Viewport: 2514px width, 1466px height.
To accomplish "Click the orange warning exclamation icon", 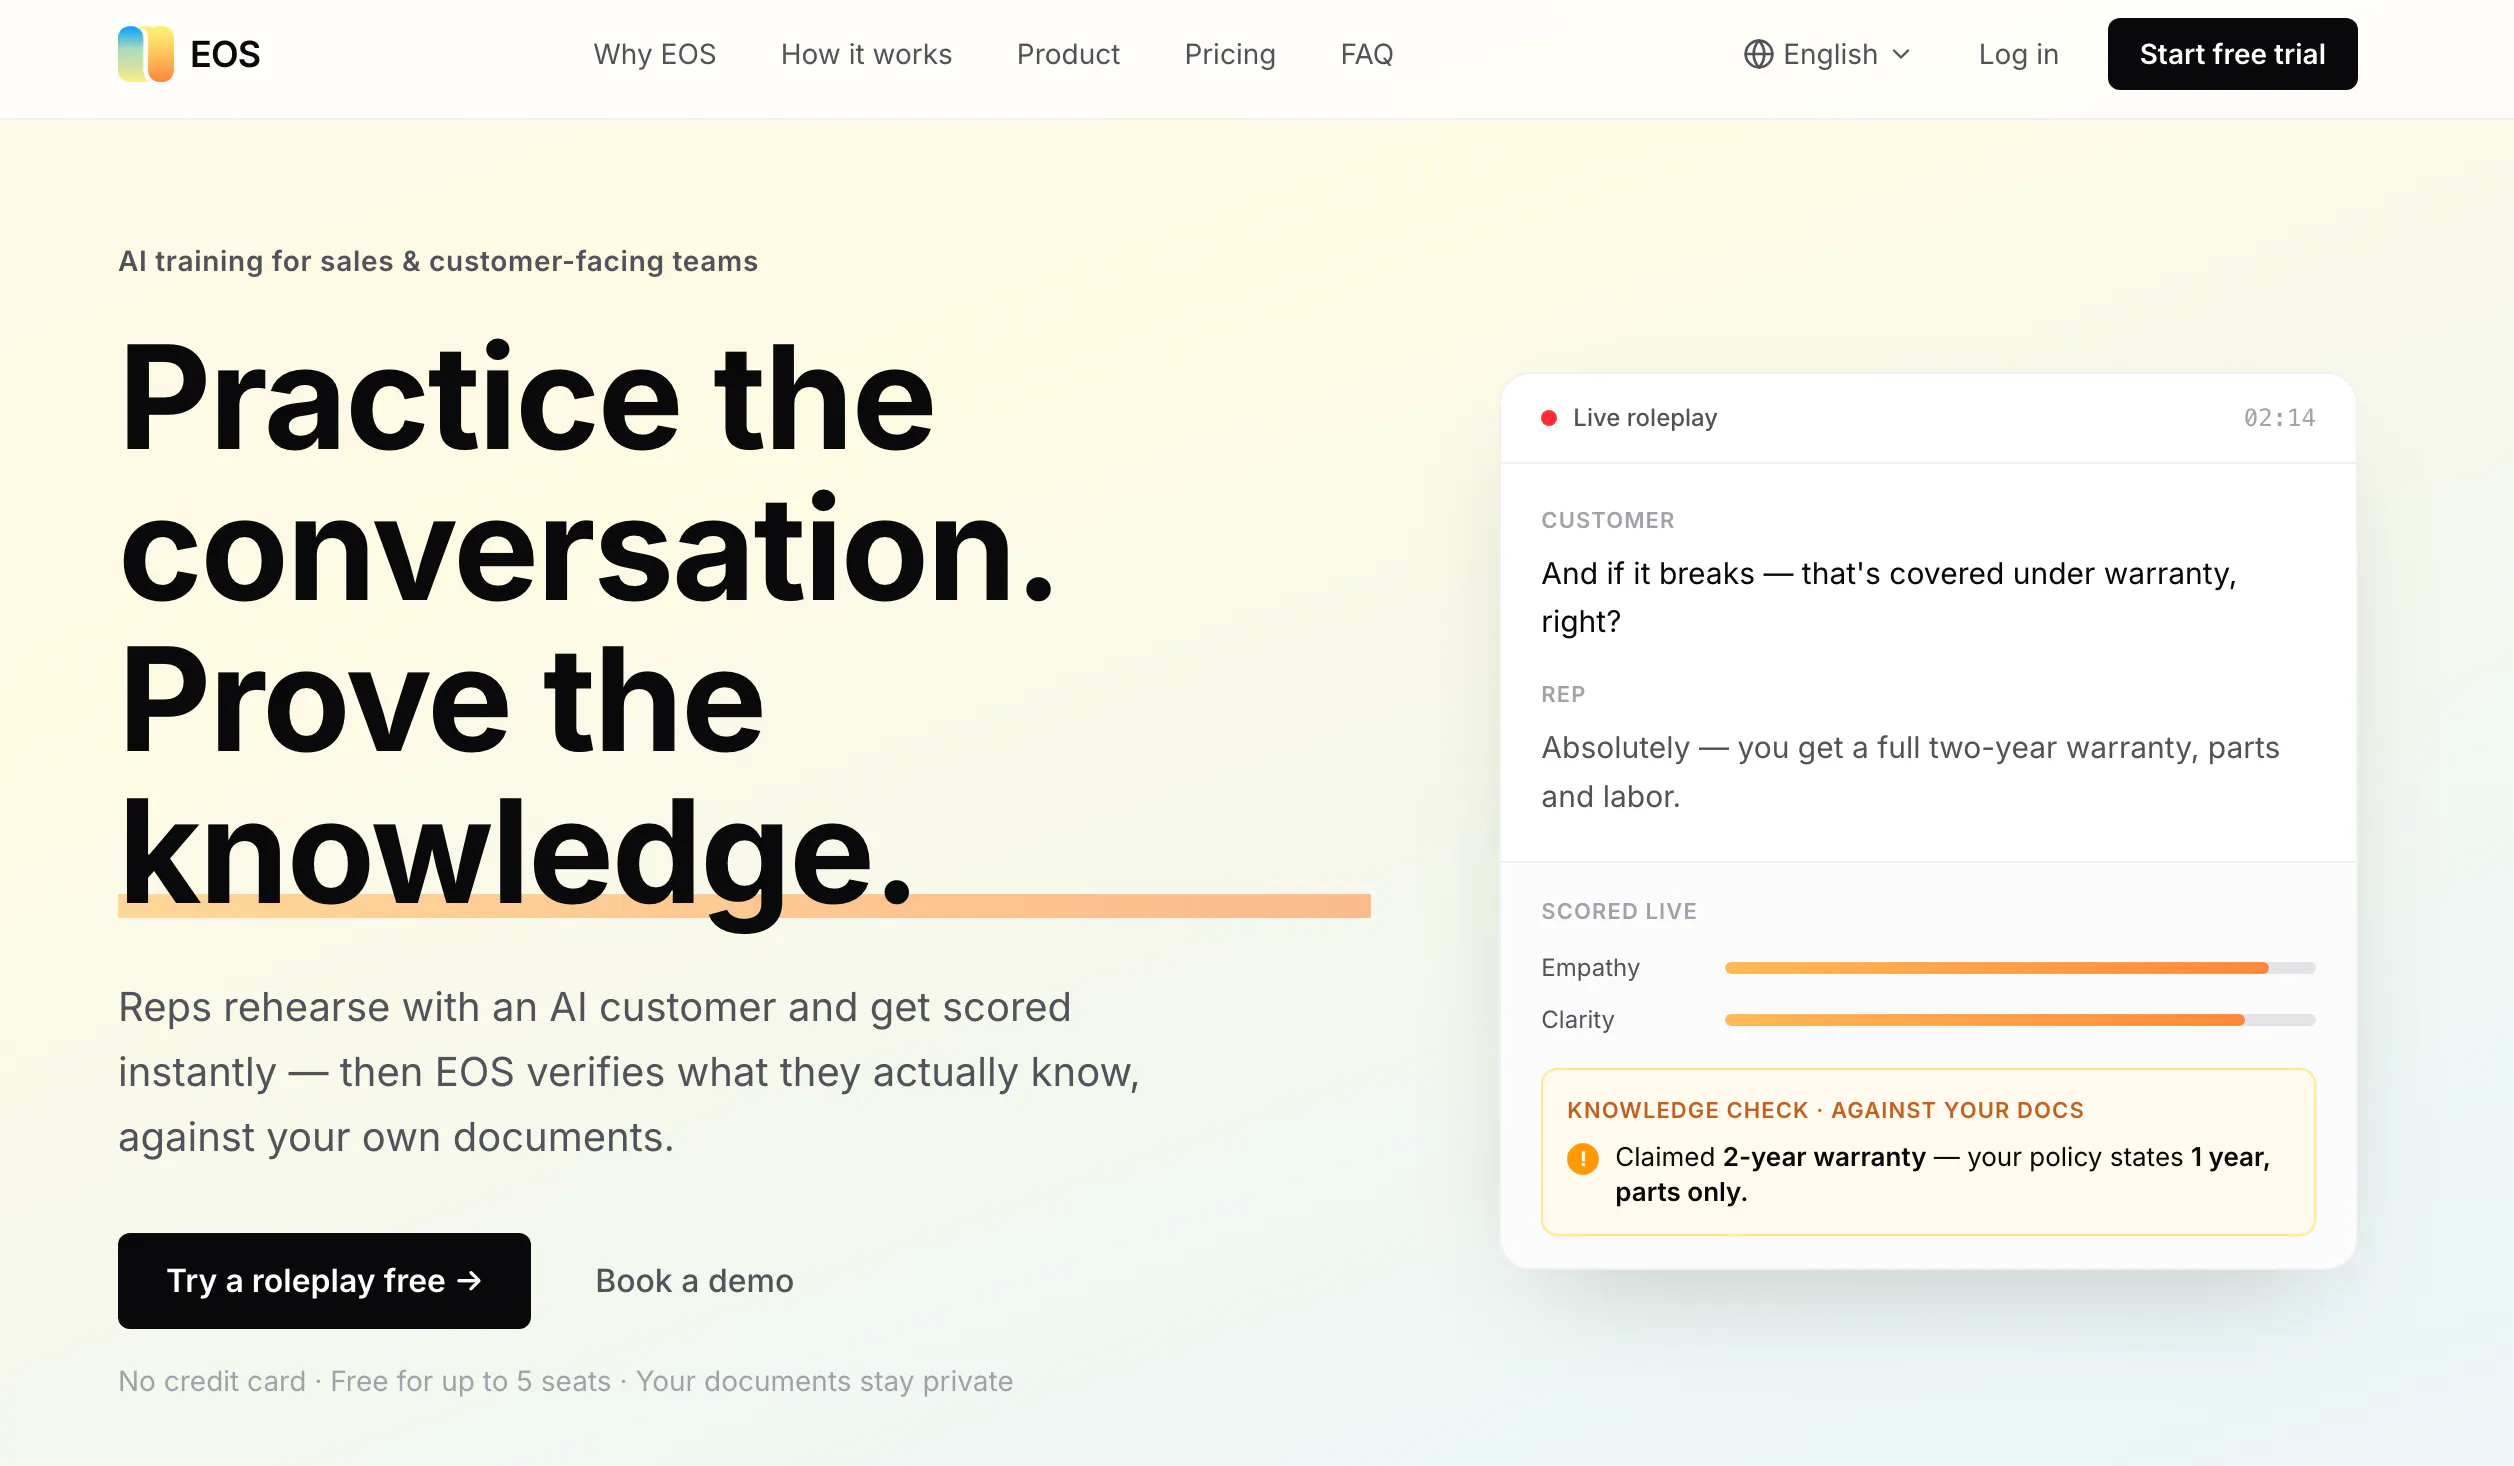I will (x=1583, y=1158).
